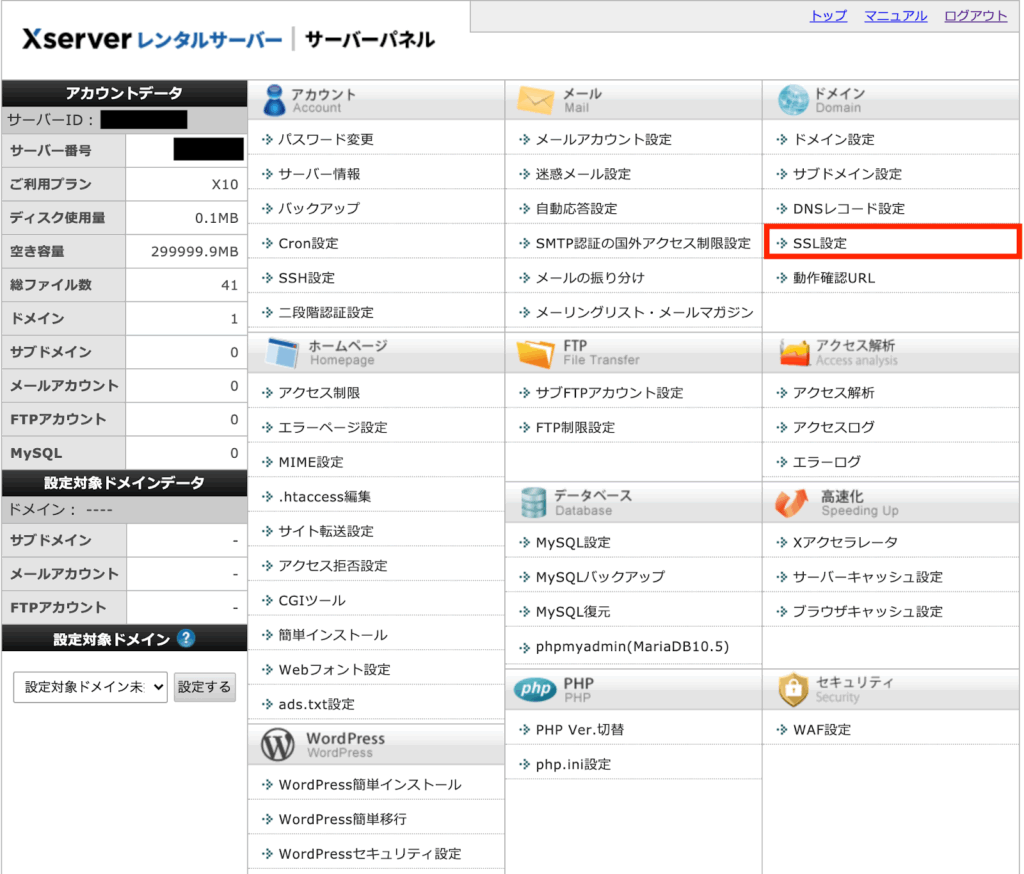Click the FTP folder icon

pyautogui.click(x=535, y=352)
